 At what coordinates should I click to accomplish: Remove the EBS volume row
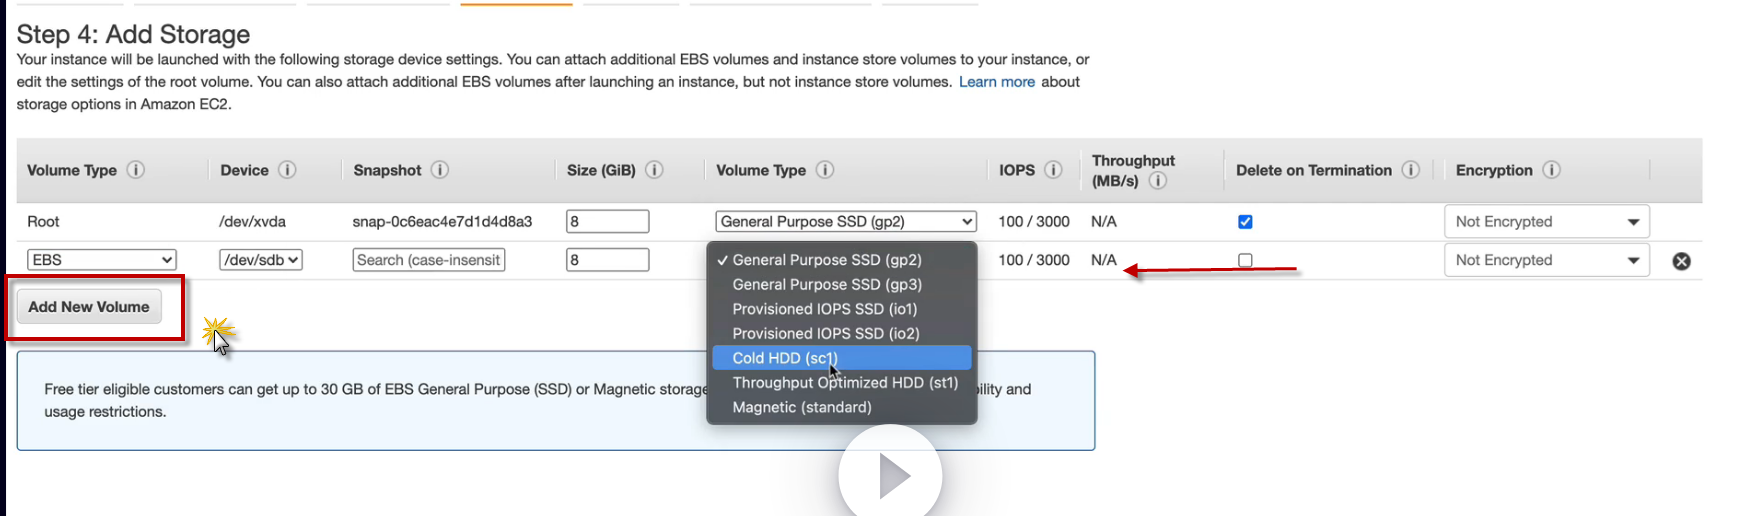(1681, 261)
